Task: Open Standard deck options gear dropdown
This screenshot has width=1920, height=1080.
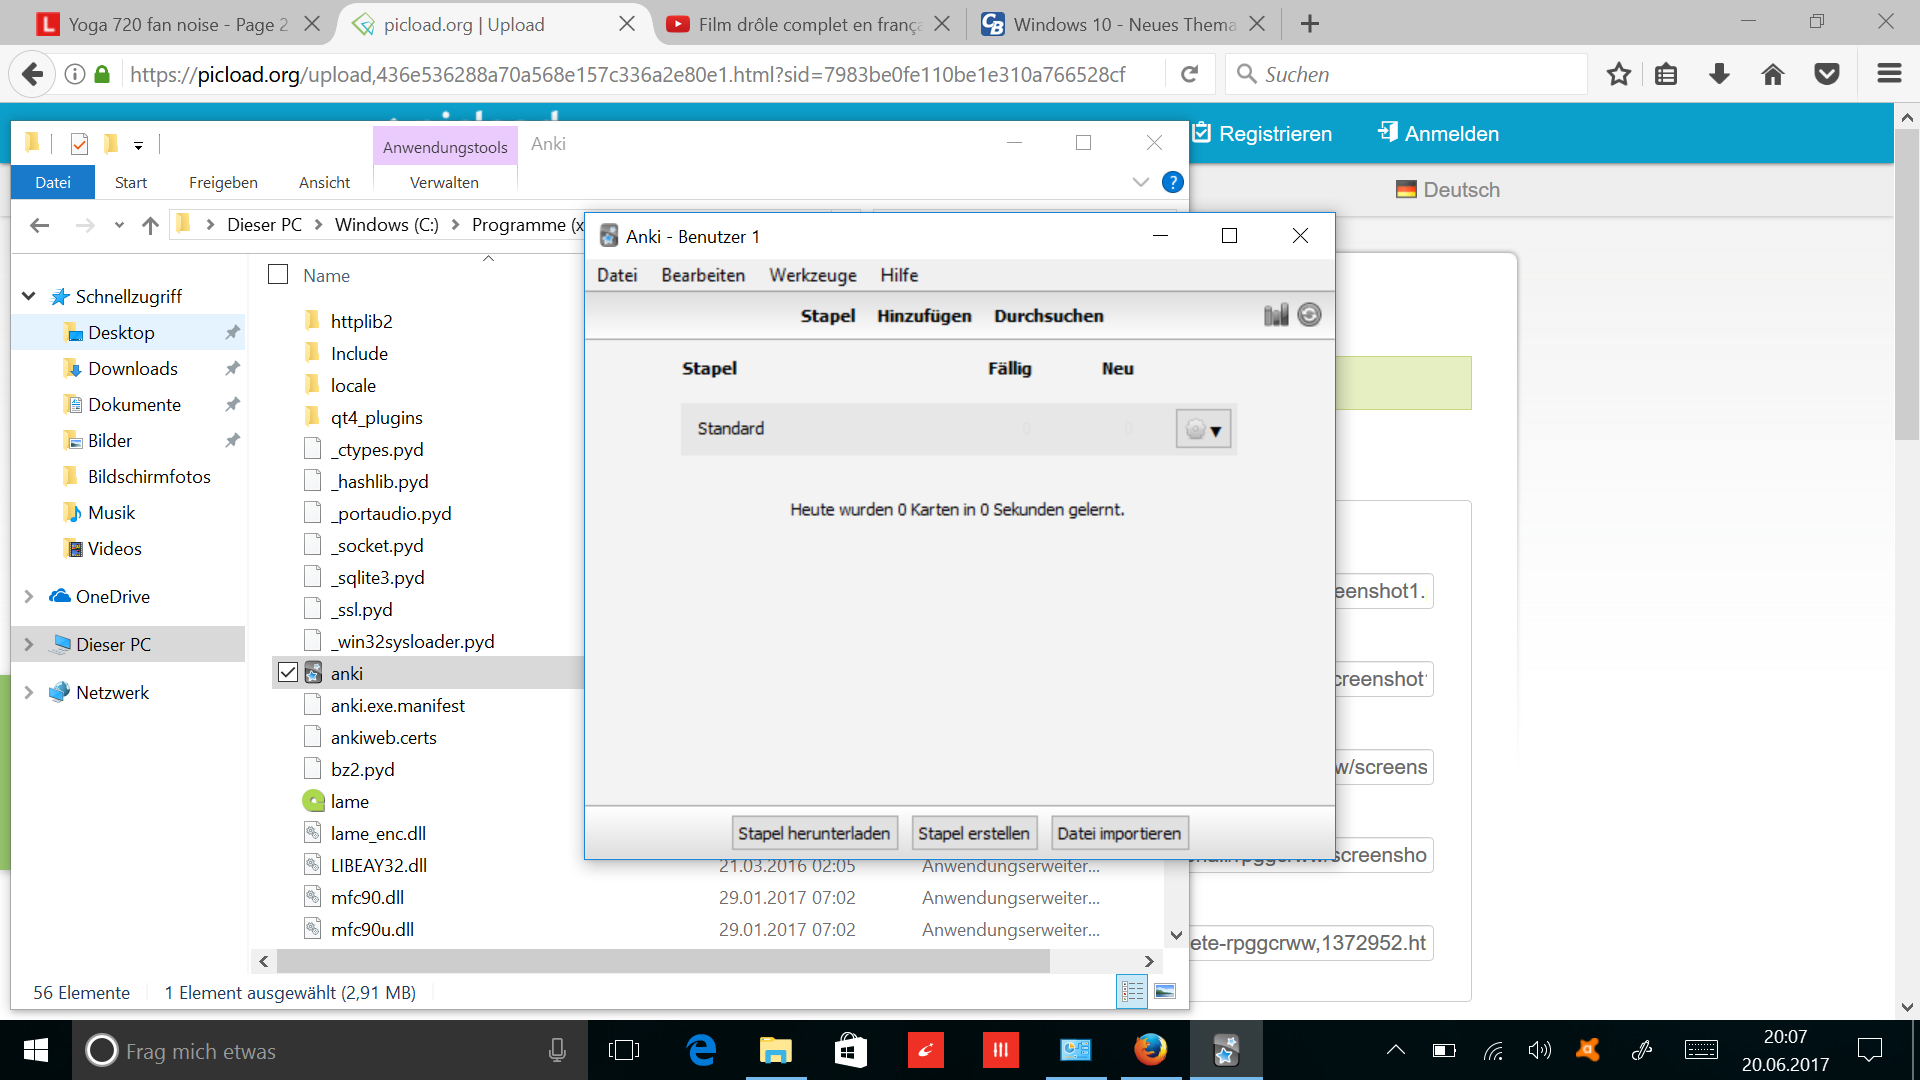Action: coord(1203,430)
